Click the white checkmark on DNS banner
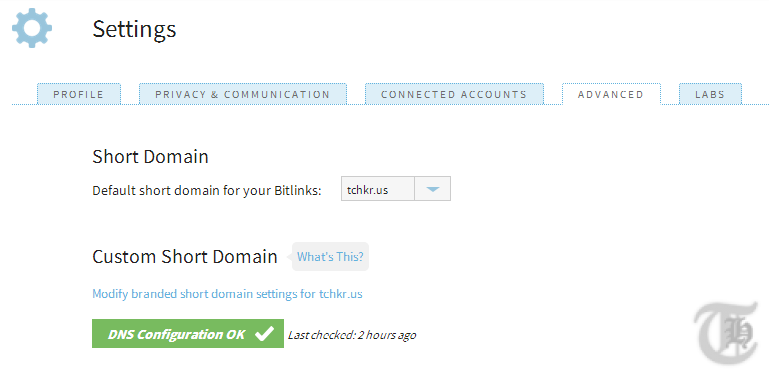Viewport: 769px width, 374px height. pyautogui.click(x=264, y=334)
